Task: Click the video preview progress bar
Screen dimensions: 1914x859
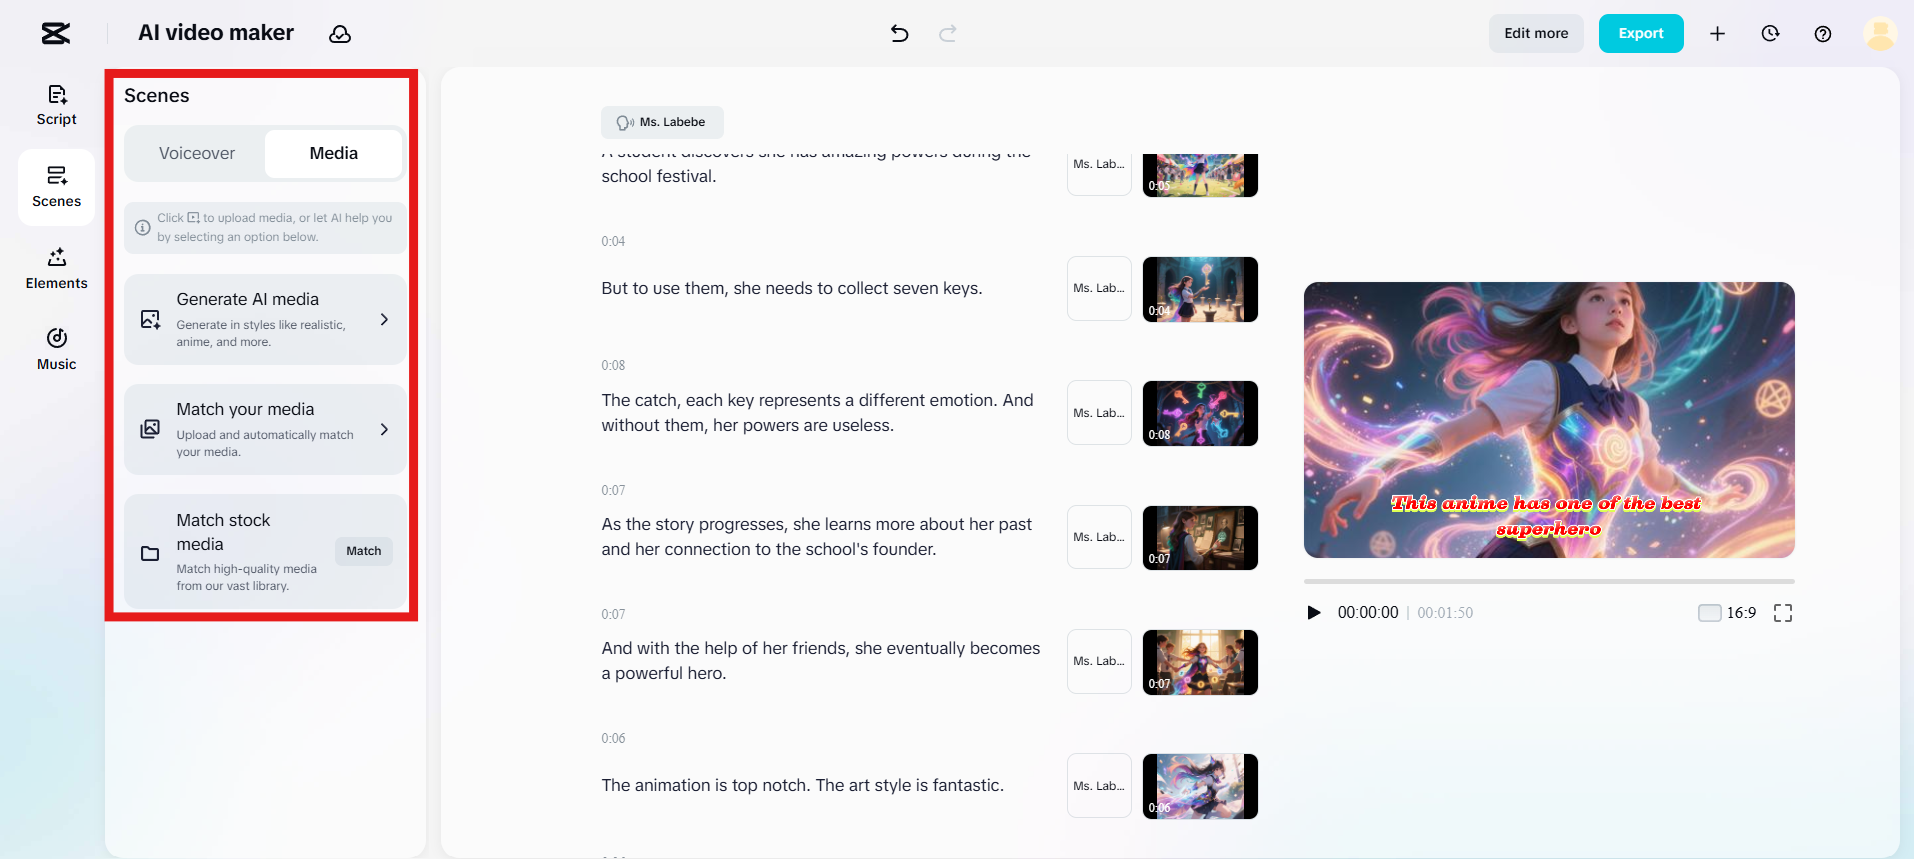Action: 1548,581
